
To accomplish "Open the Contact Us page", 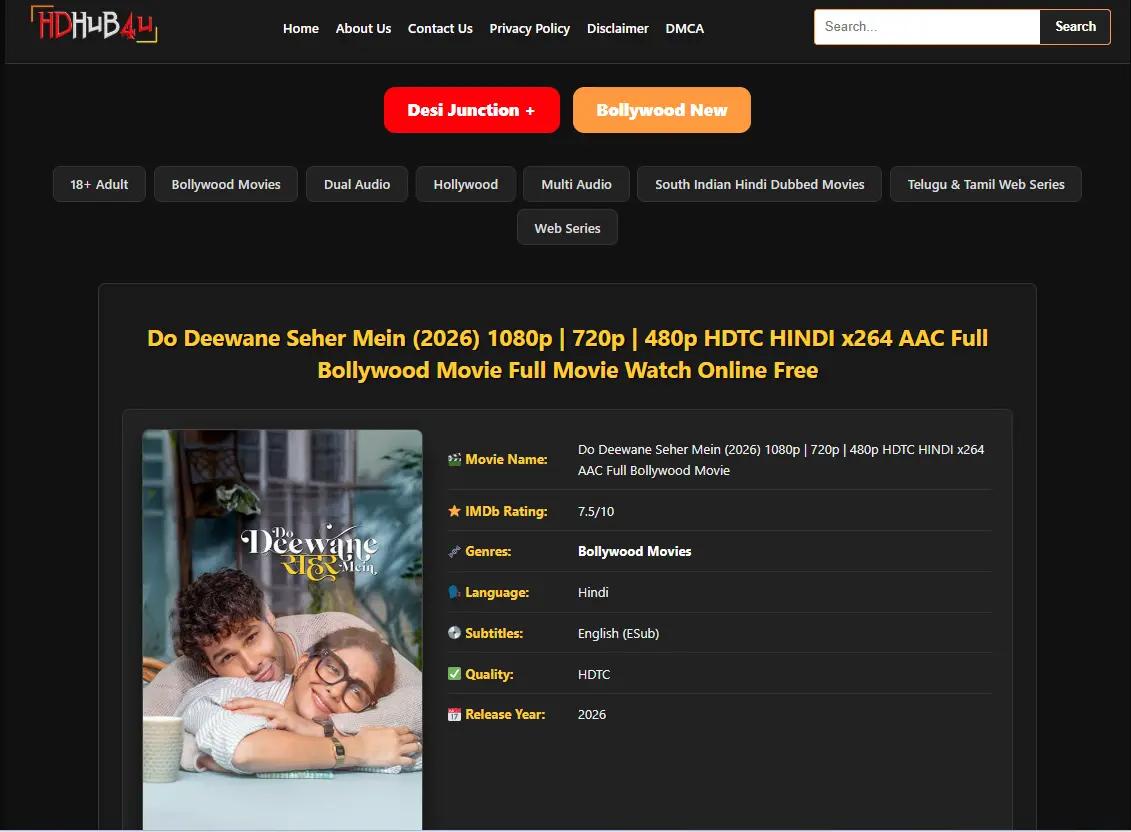I will click(440, 28).
